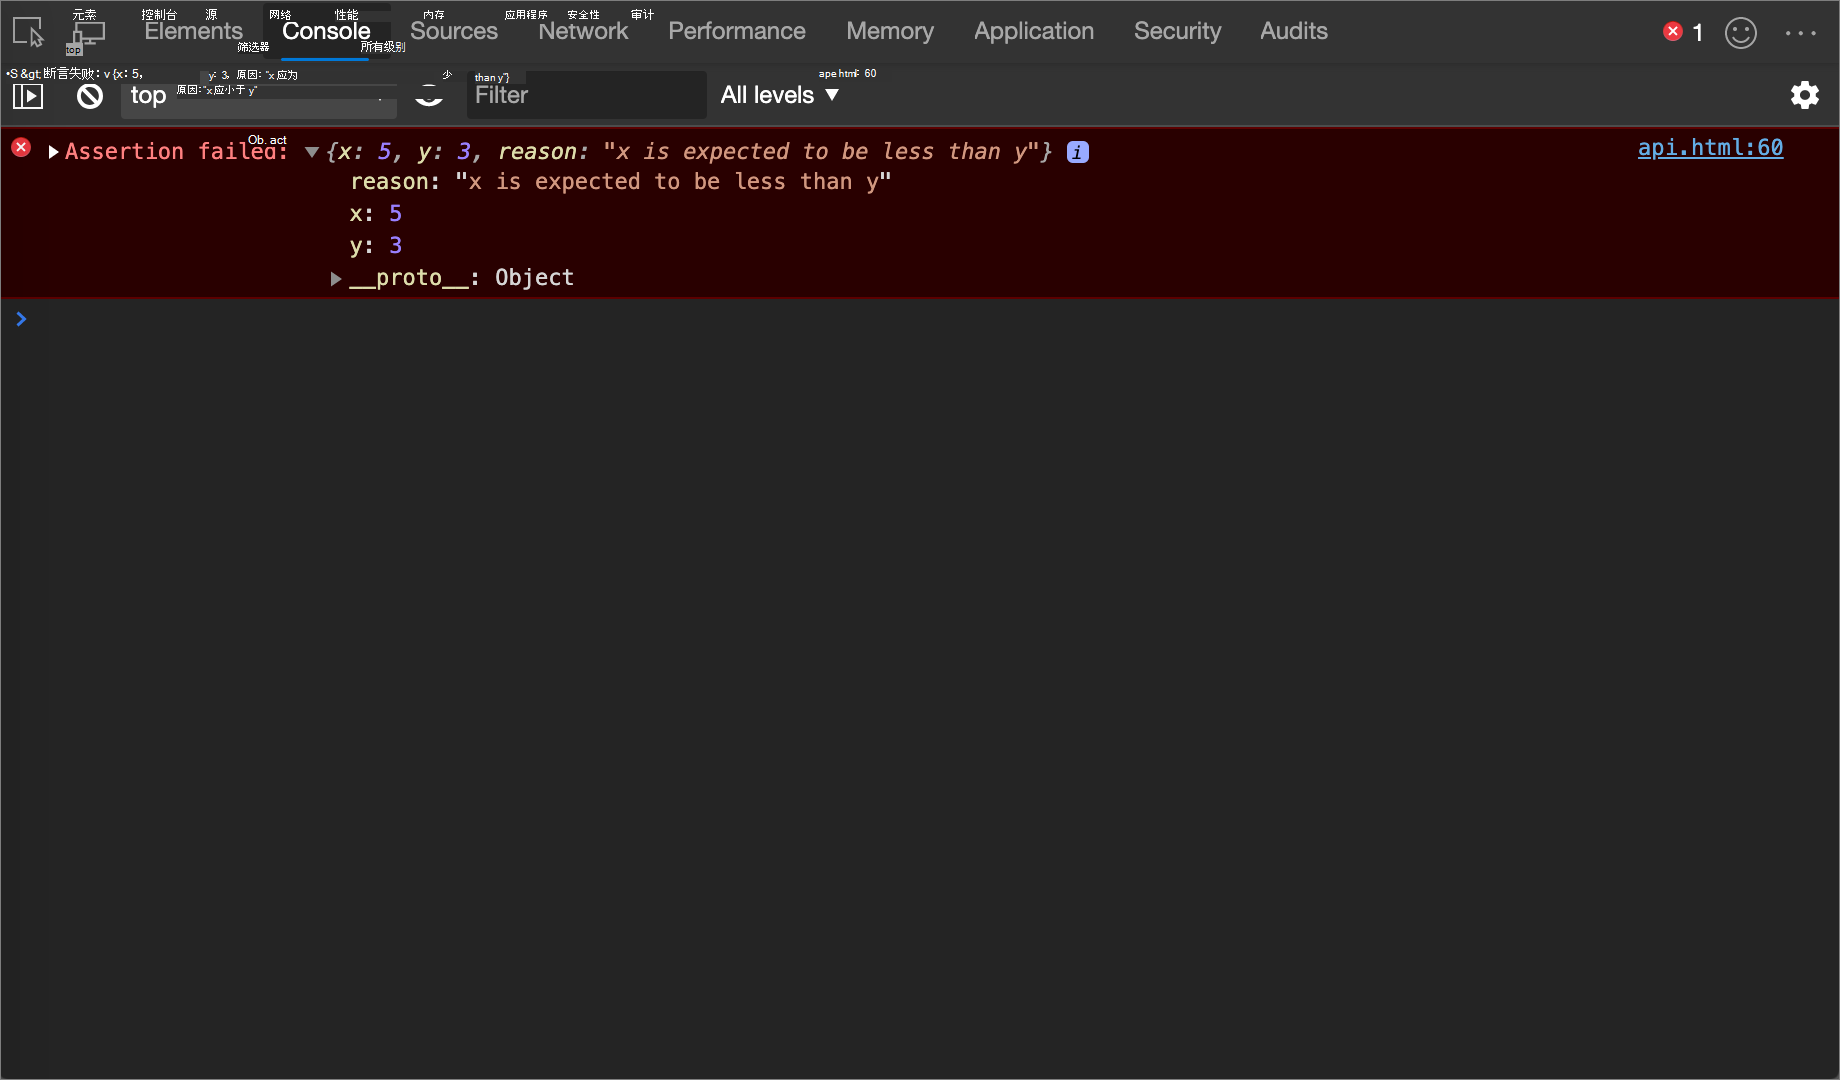Select the inspect element tool
1840x1080 pixels.
[27, 31]
